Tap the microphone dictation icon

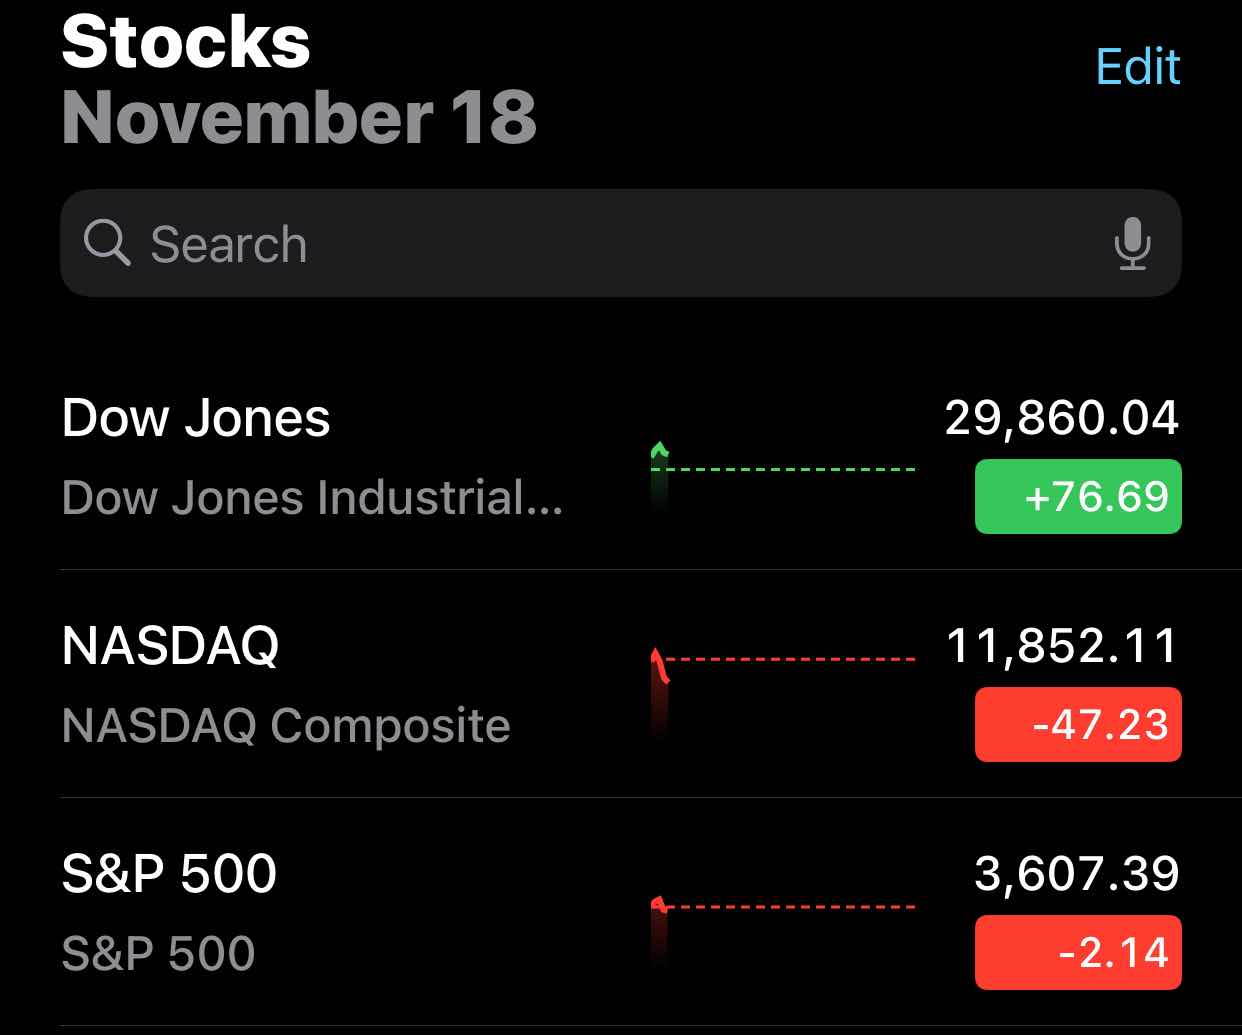[1132, 244]
